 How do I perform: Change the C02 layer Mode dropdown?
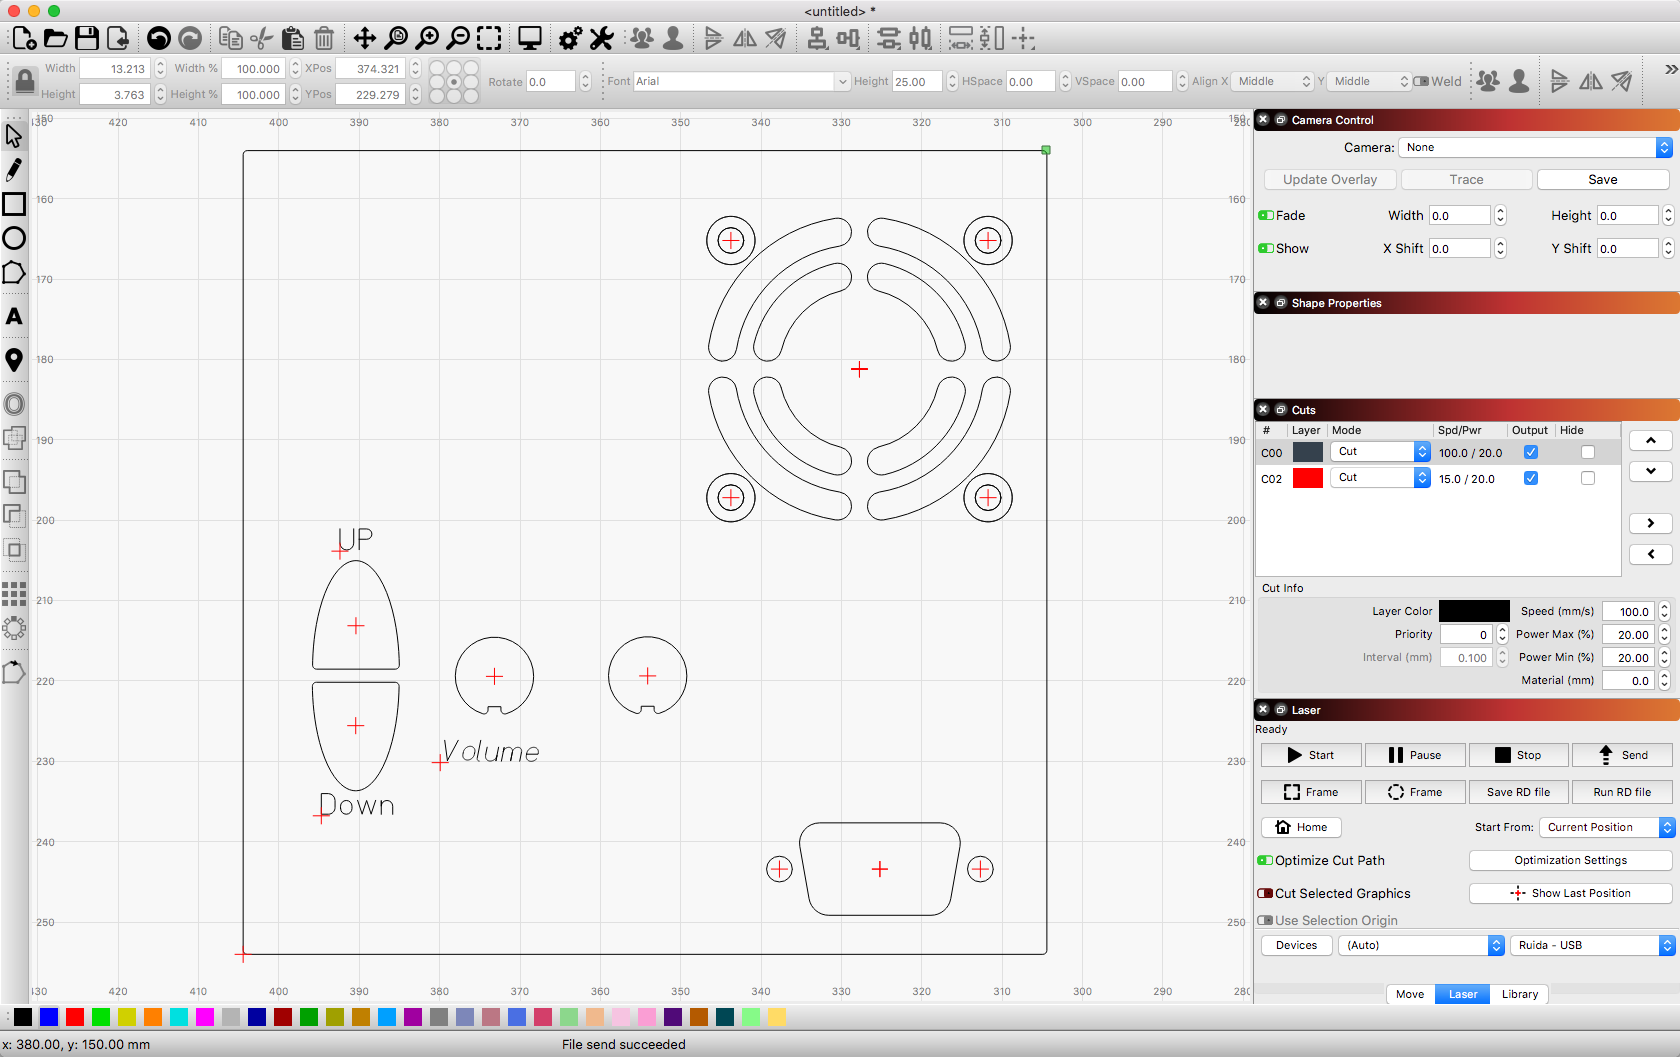[x=1380, y=478]
